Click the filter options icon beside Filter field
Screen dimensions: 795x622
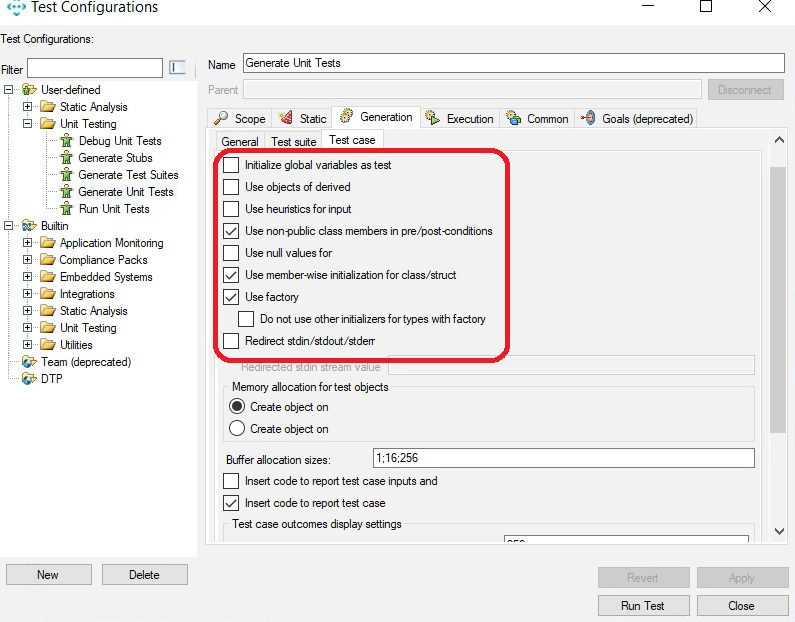pyautogui.click(x=177, y=67)
